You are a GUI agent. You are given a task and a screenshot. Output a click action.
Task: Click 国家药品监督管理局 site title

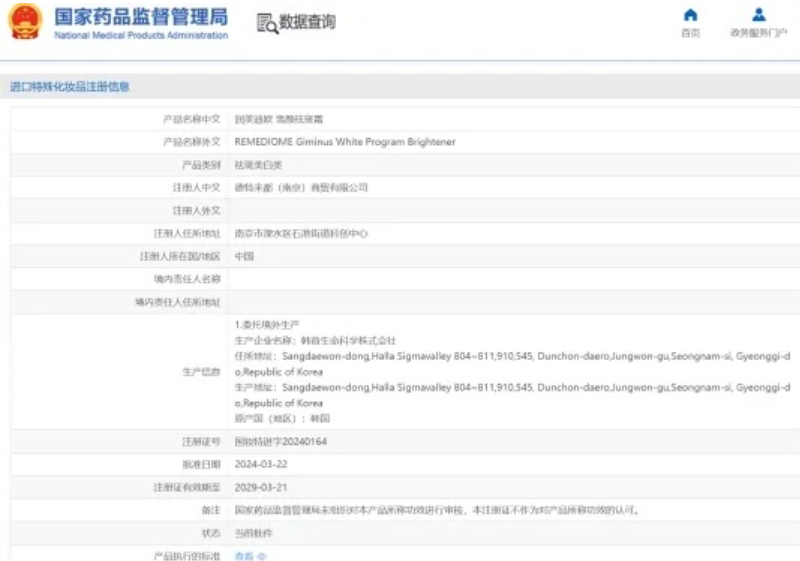[x=141, y=17]
